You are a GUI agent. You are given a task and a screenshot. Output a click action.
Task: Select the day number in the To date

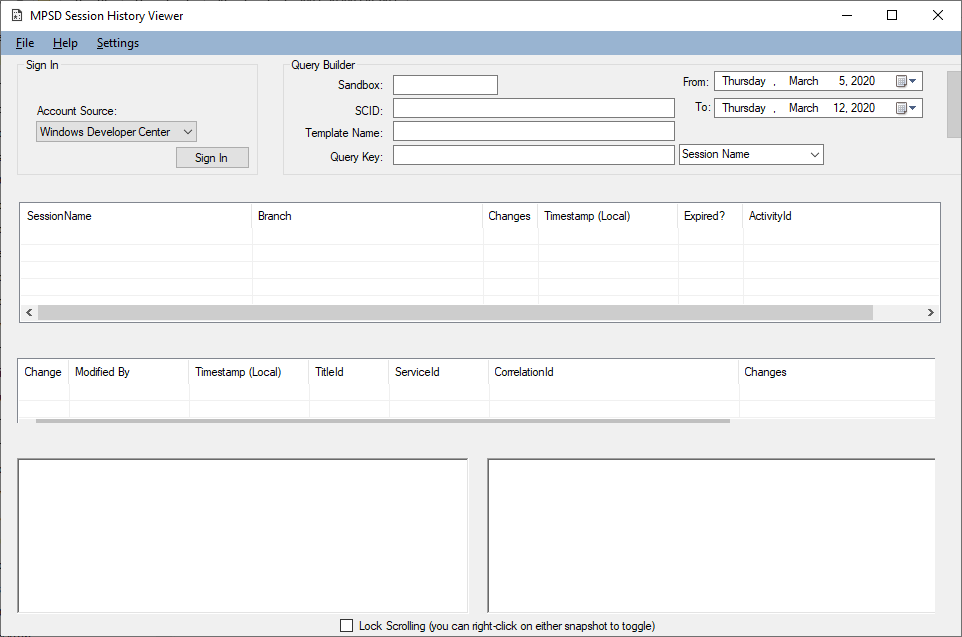coord(839,108)
